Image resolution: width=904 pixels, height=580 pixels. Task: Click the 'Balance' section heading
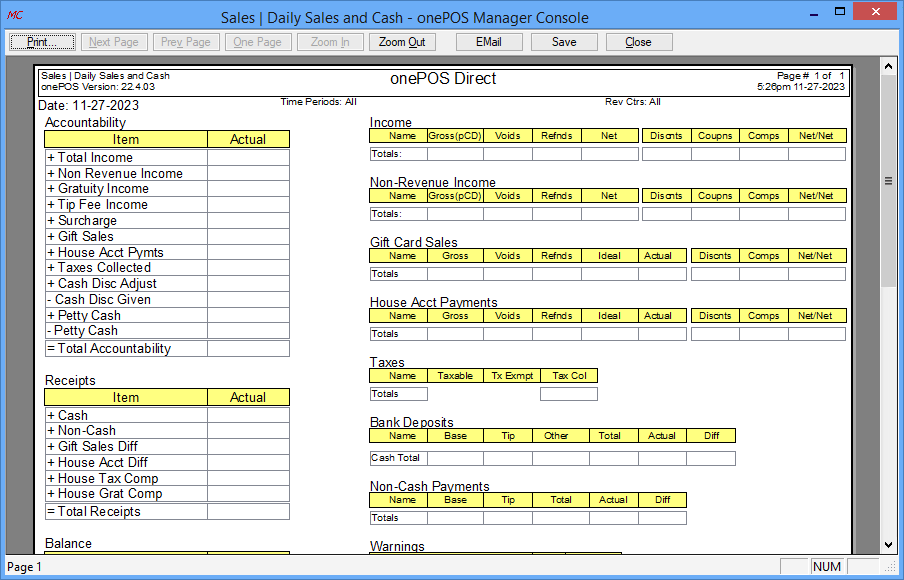tap(68, 544)
